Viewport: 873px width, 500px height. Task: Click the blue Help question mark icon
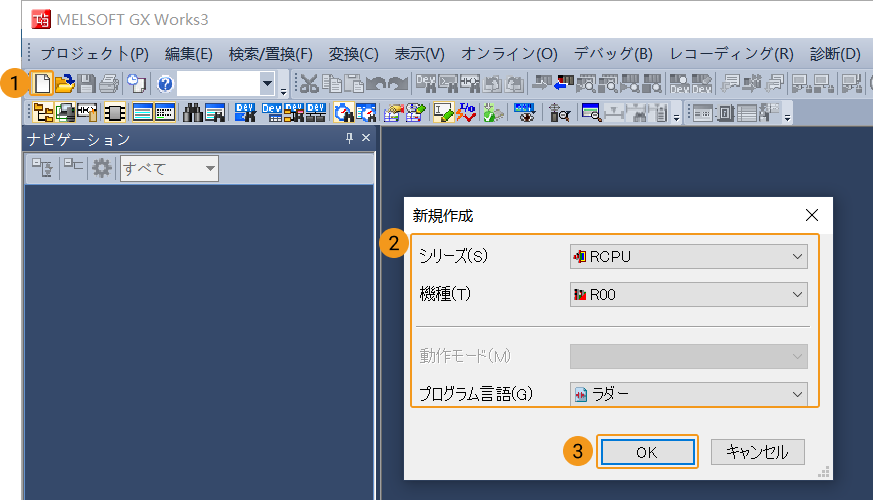click(x=165, y=84)
